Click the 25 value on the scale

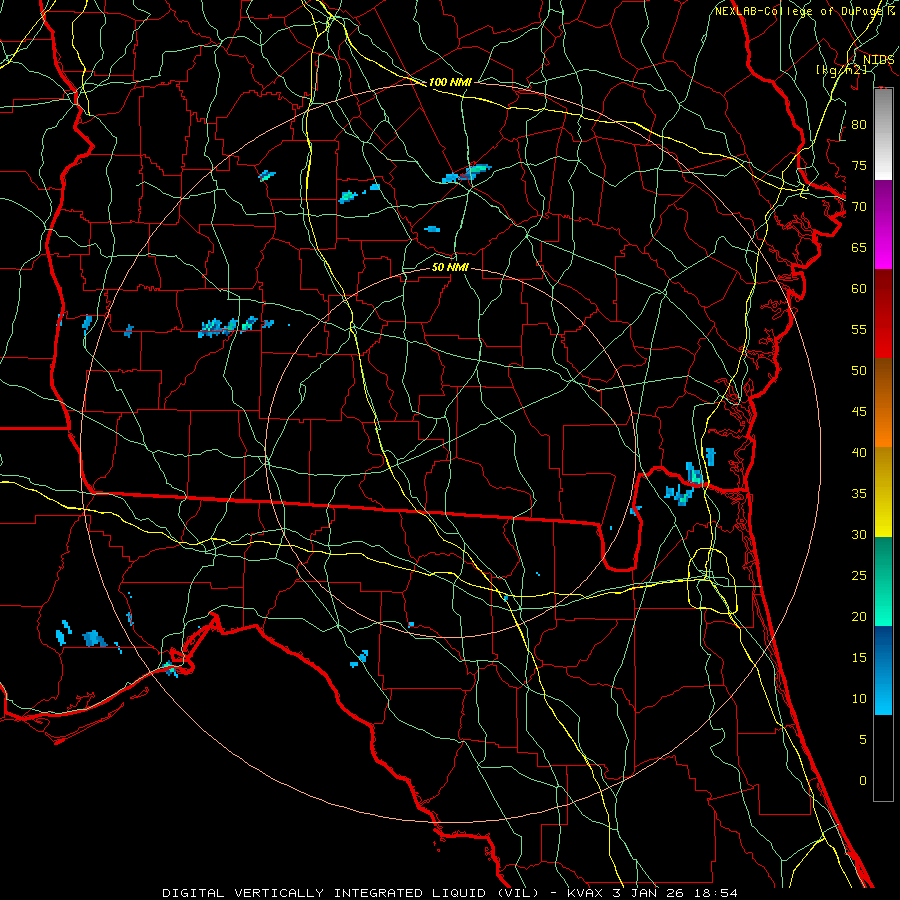859,575
